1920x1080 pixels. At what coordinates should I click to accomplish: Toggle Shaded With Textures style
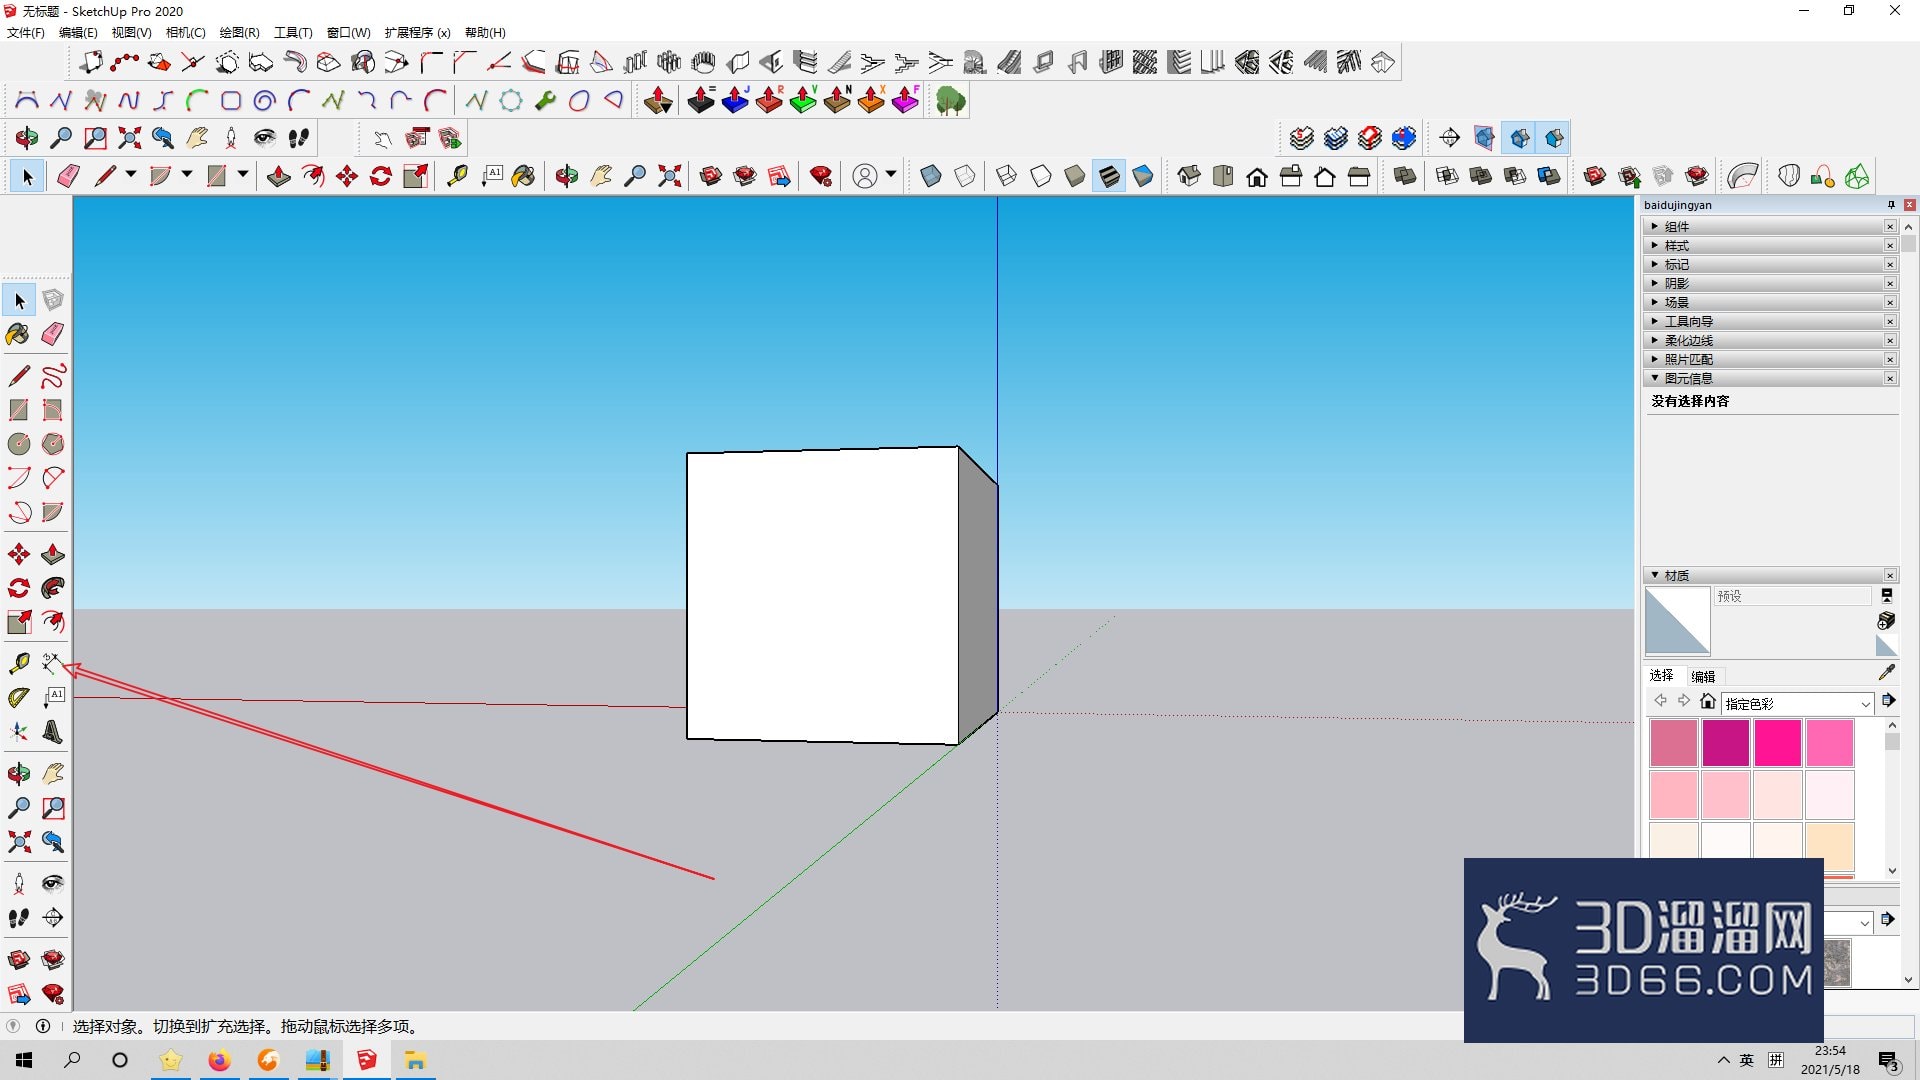1109,177
